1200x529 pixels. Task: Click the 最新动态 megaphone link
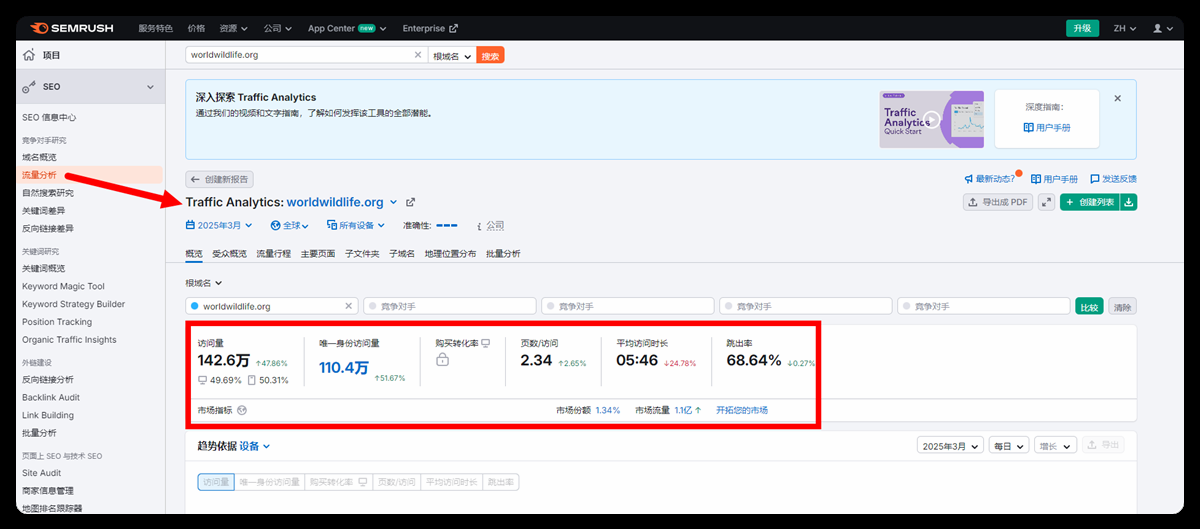(x=990, y=179)
